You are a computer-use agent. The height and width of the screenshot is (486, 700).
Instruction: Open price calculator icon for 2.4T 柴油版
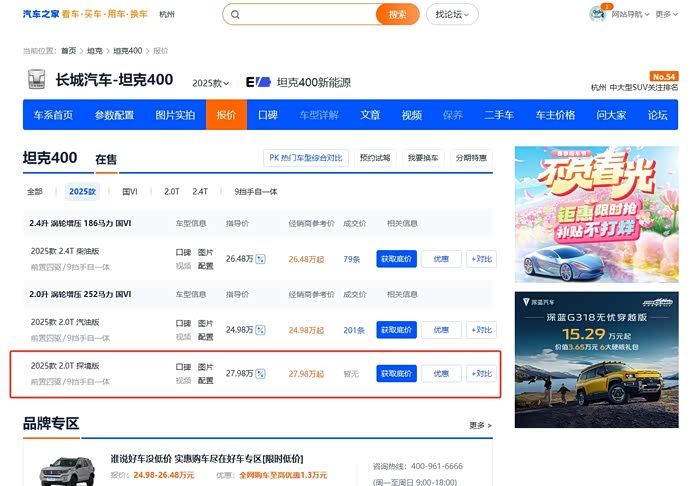[261, 259]
